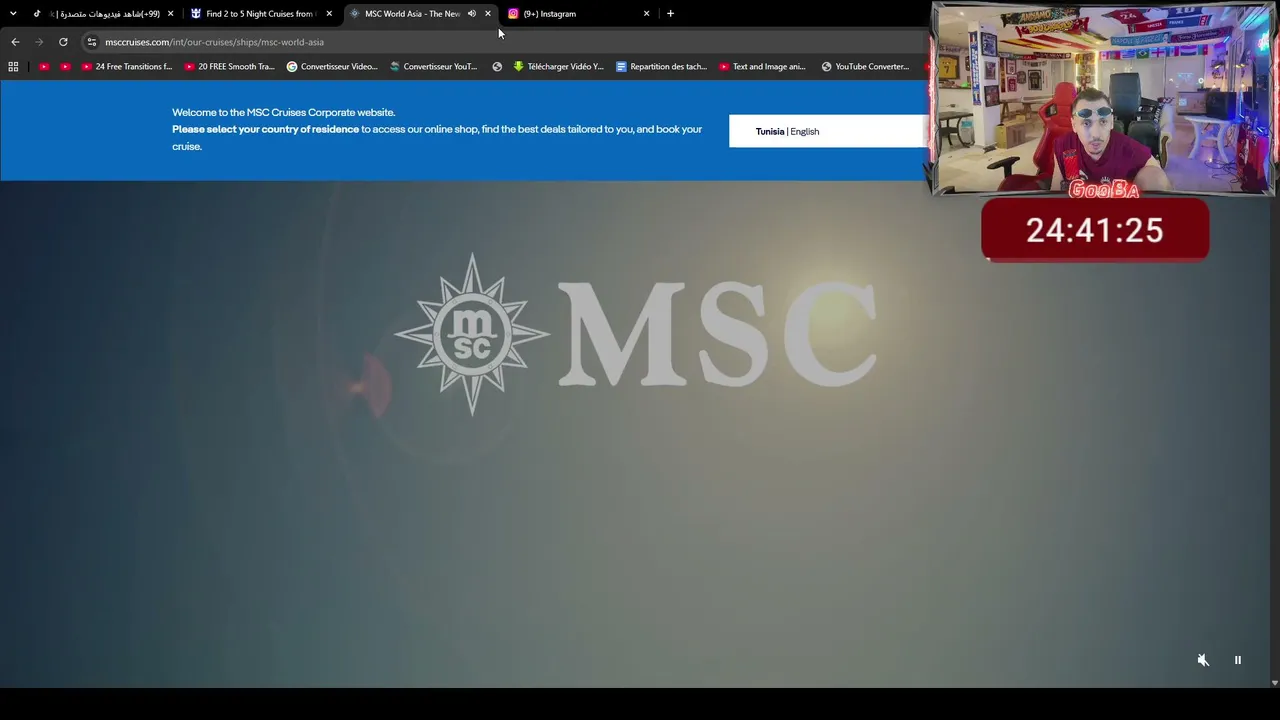1280x720 pixels.
Task: Reload the current page
Action: tap(63, 42)
